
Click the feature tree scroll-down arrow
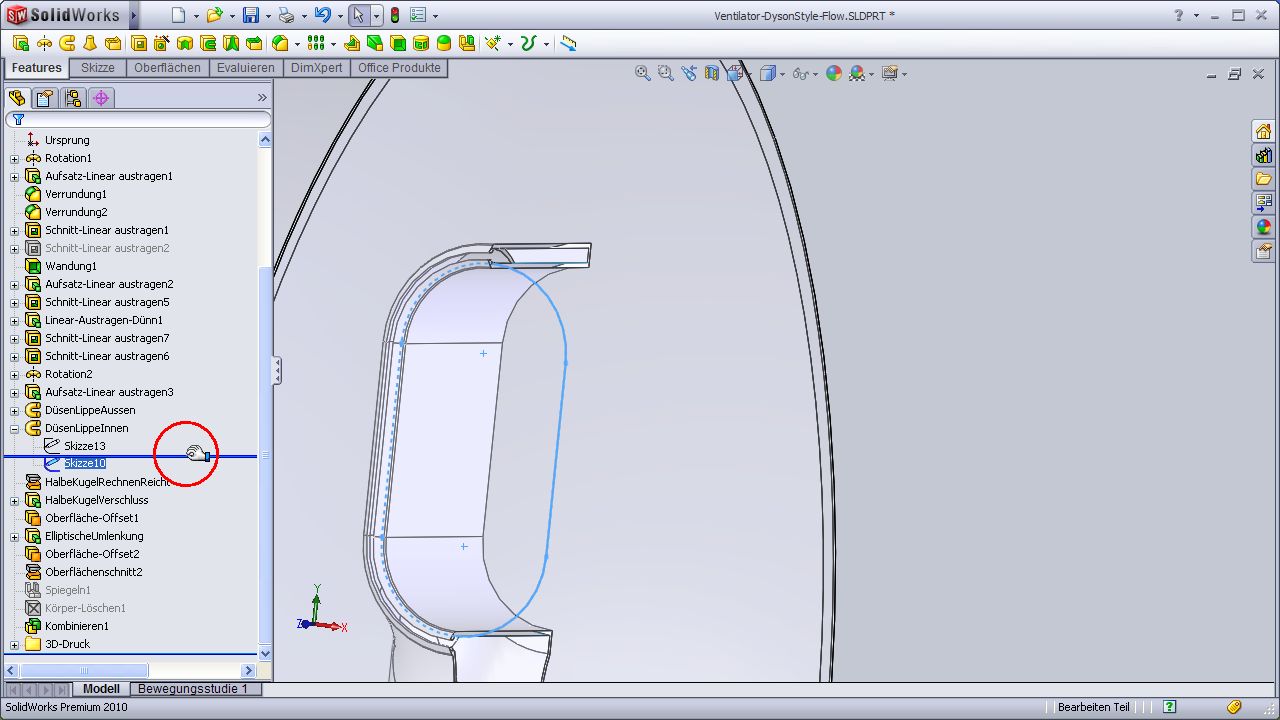(265, 653)
